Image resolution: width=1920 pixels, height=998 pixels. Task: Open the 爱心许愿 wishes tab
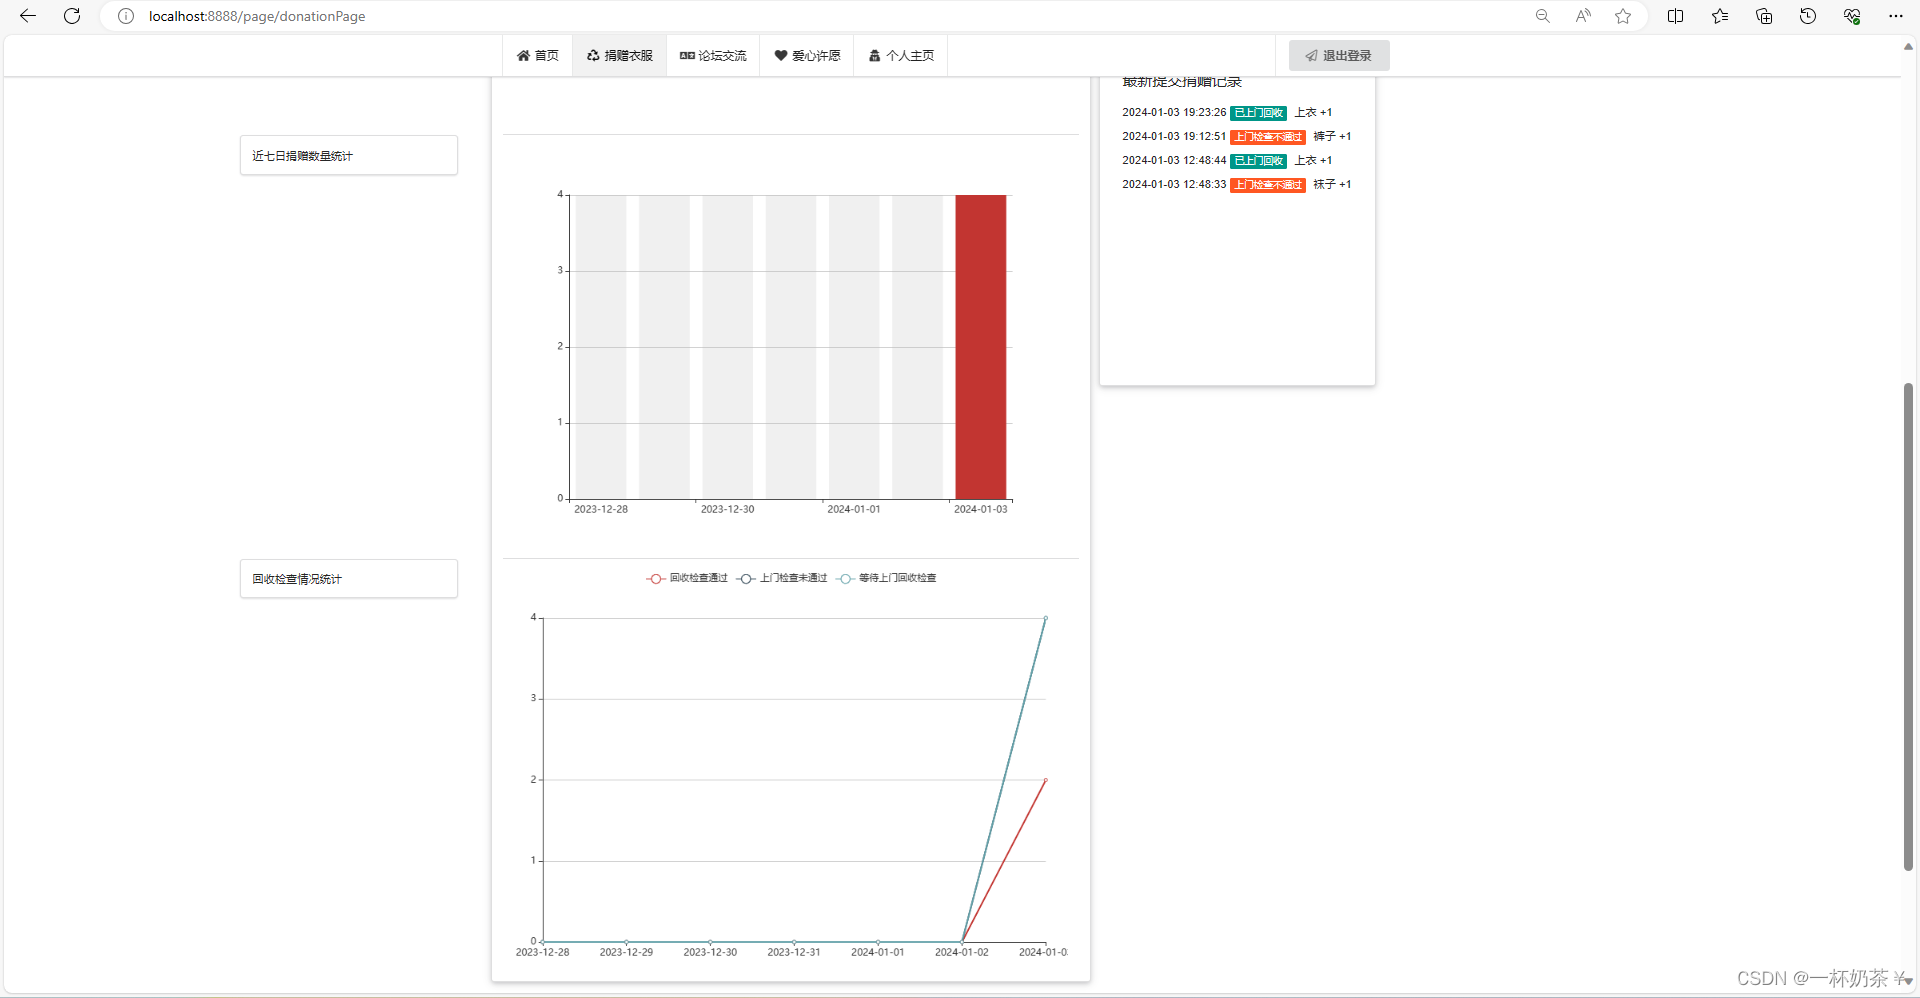(807, 56)
